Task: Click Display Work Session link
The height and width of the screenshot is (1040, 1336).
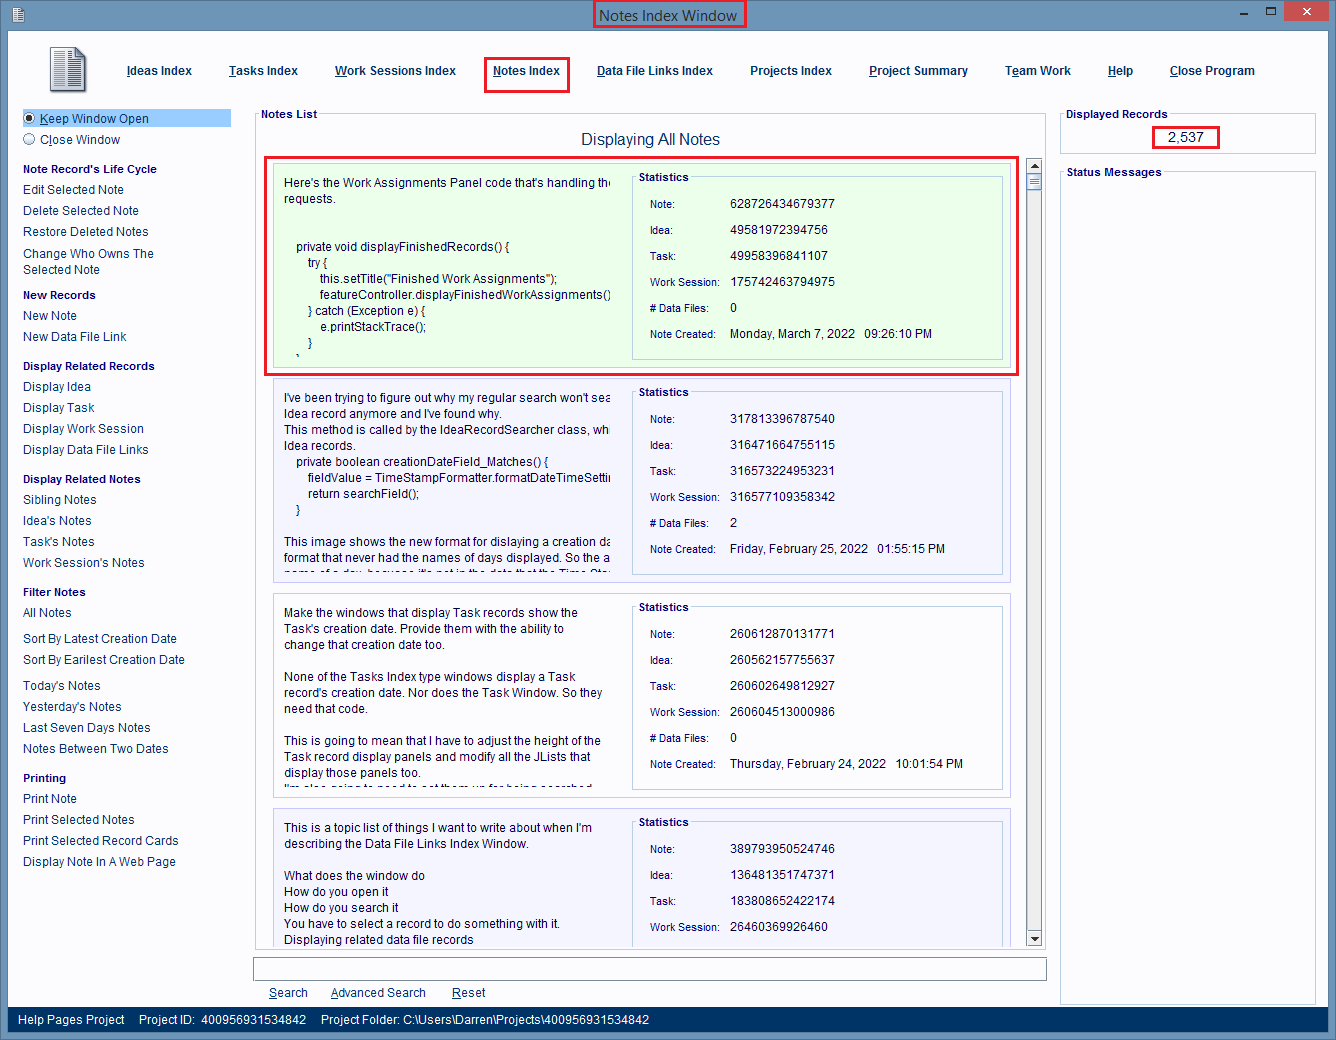Action: tap(83, 429)
